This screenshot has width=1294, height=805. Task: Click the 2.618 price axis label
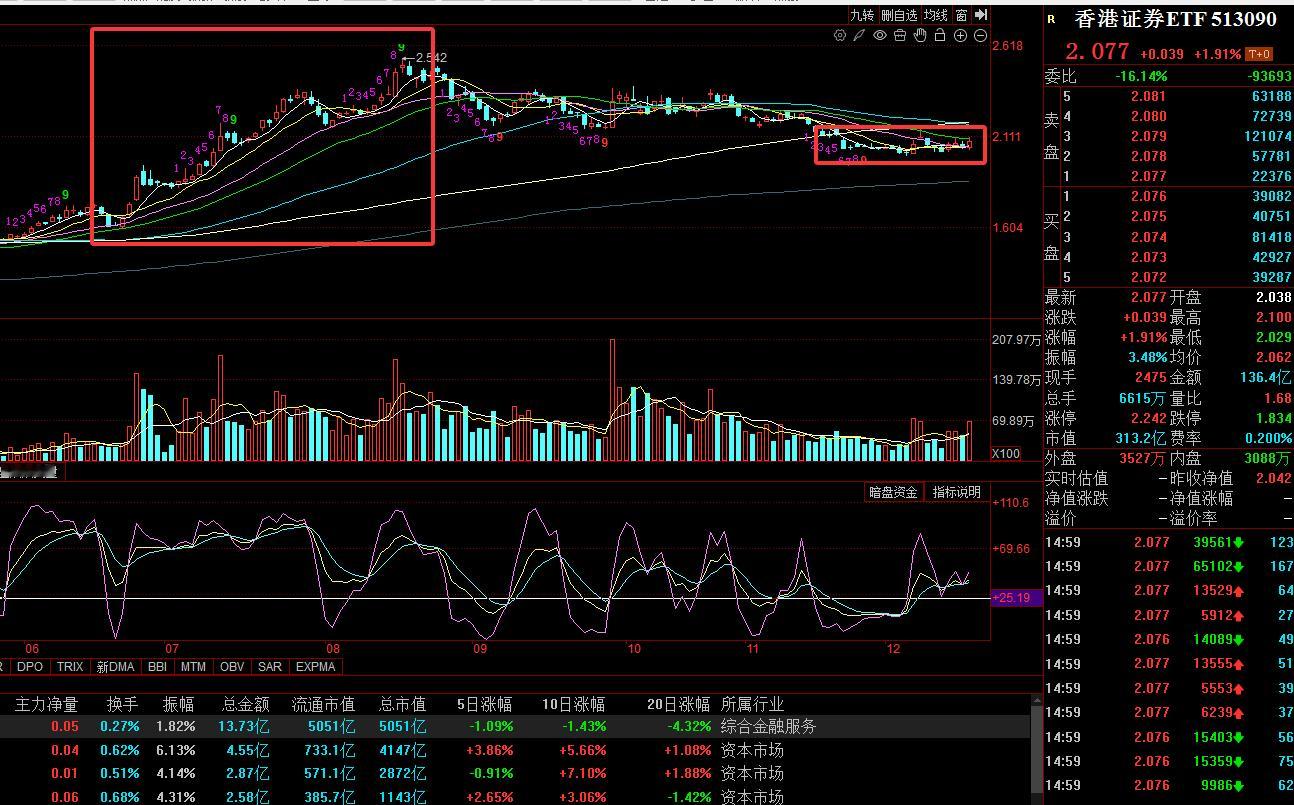click(1008, 45)
